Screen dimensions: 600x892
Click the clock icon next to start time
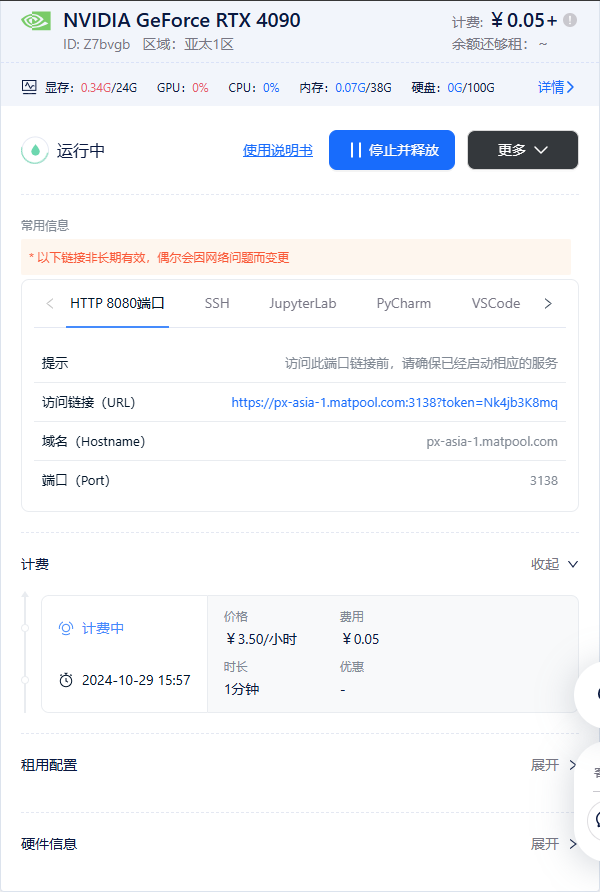66,680
